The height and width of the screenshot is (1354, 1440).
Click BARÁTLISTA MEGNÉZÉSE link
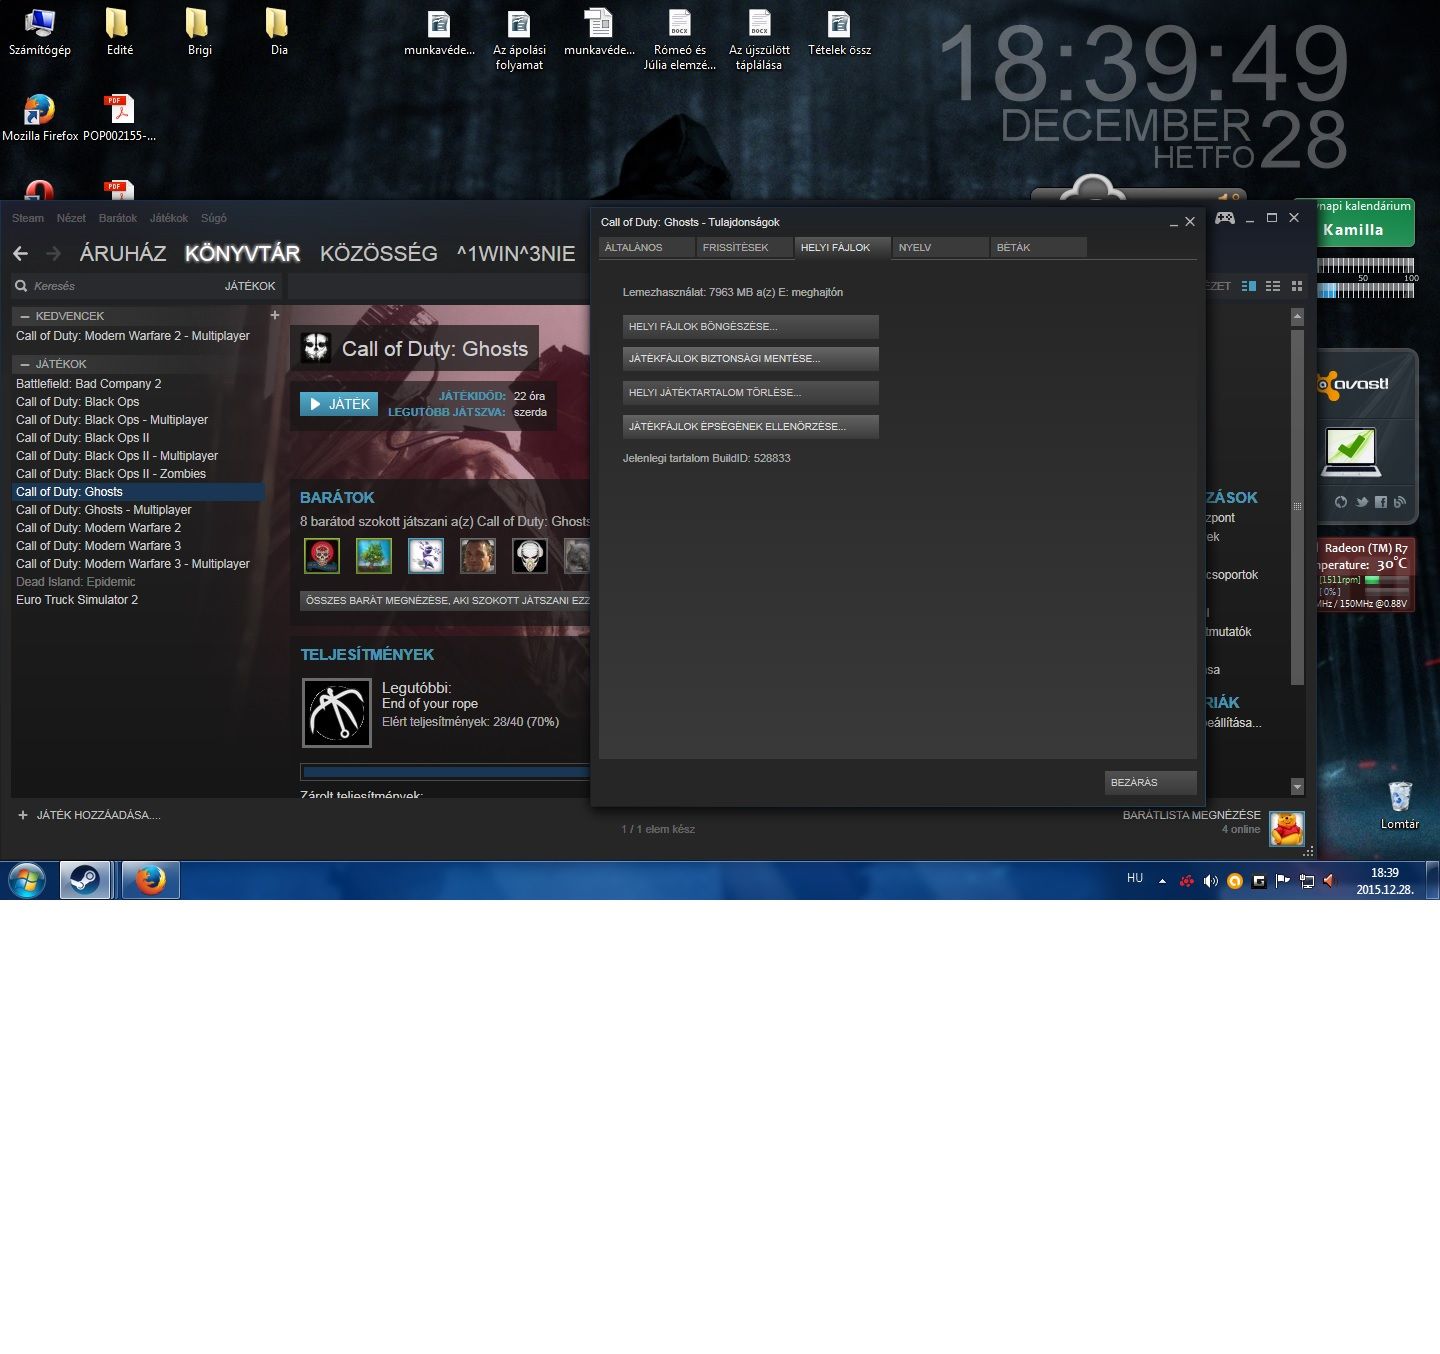pos(1191,815)
